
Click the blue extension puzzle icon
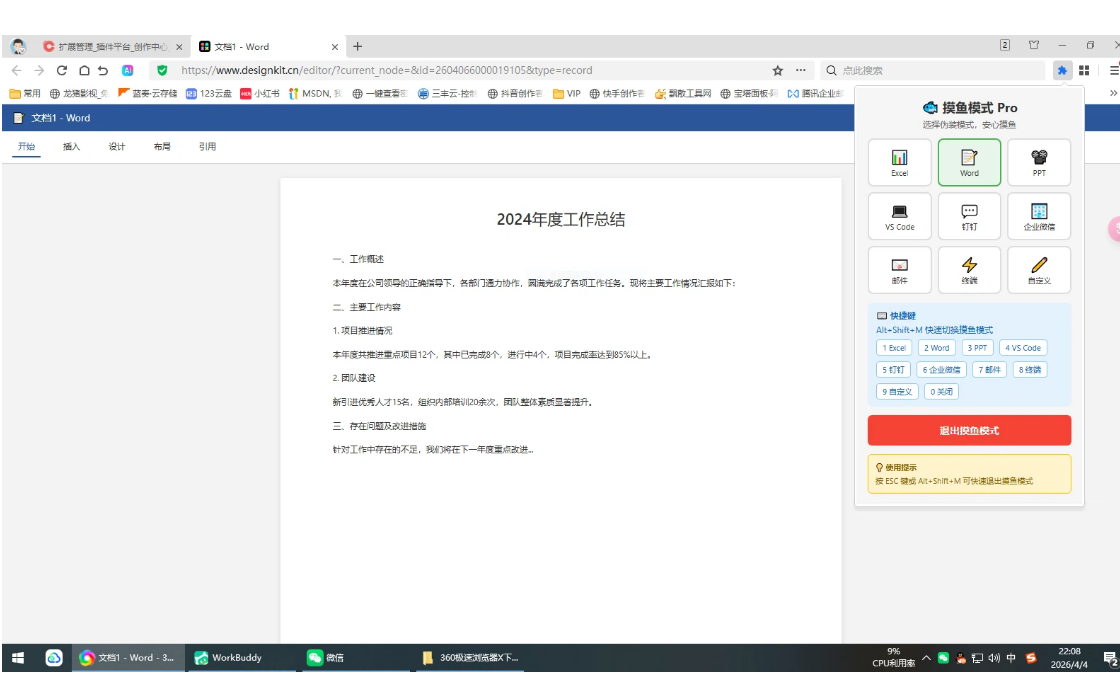(x=1062, y=70)
